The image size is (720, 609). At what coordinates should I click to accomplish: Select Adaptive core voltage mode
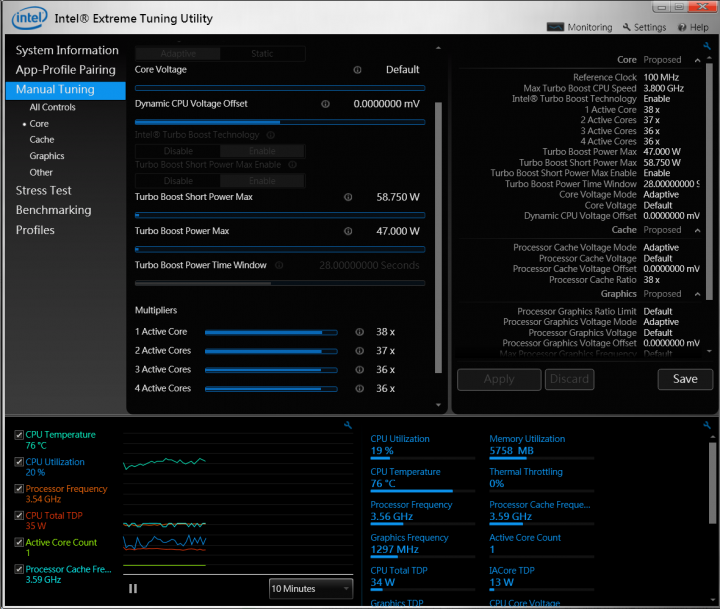178,54
